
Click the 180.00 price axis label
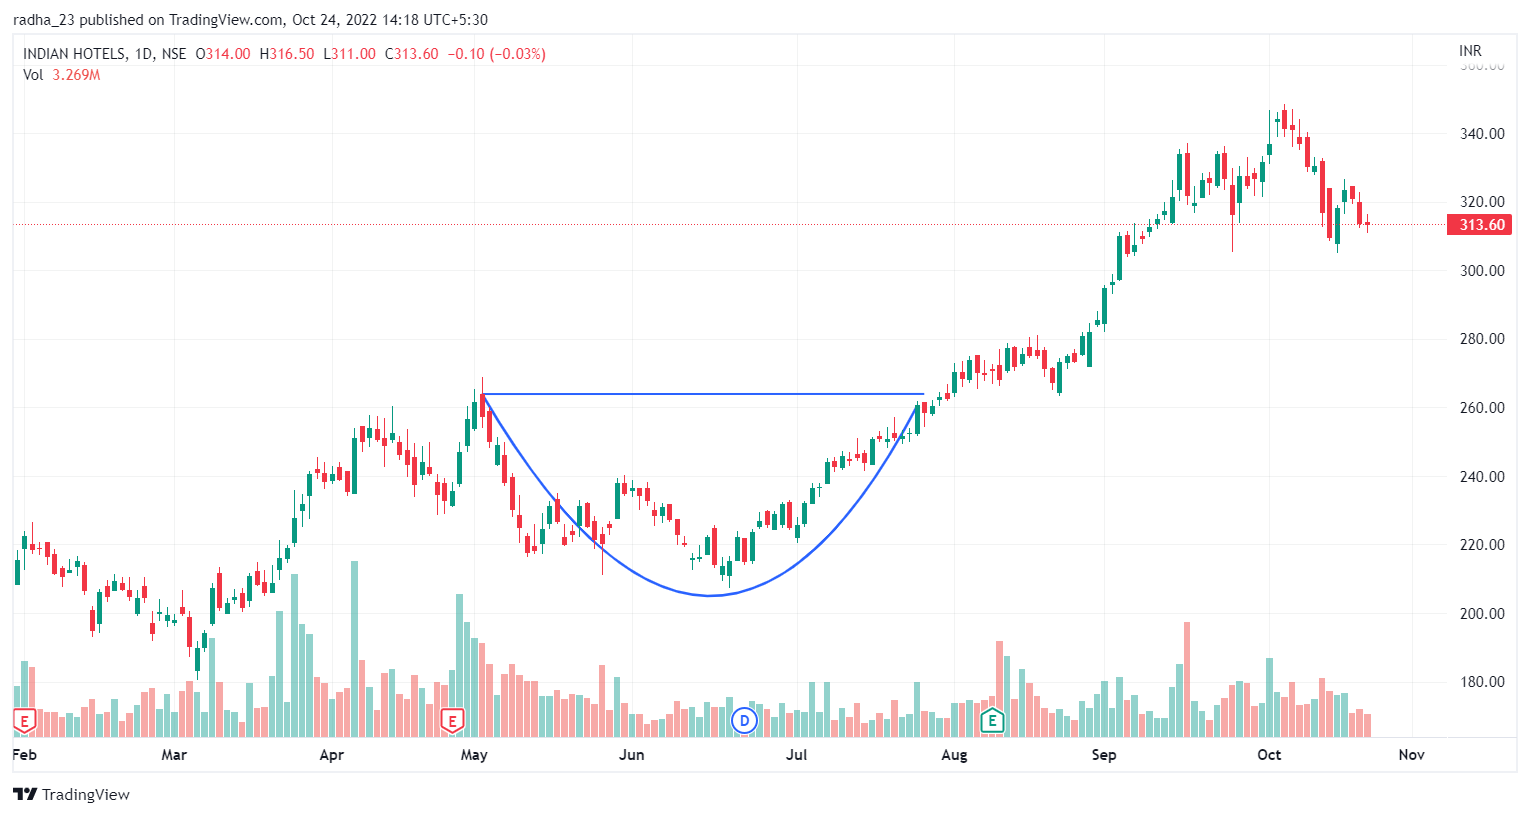(x=1482, y=681)
